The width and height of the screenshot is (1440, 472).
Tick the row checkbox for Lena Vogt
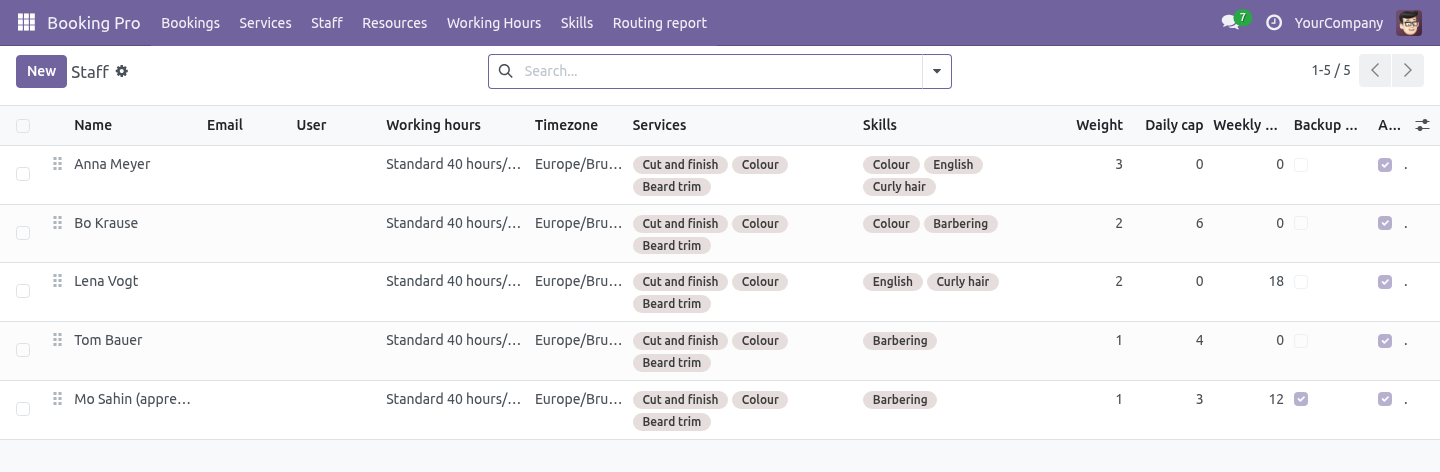pyautogui.click(x=23, y=291)
